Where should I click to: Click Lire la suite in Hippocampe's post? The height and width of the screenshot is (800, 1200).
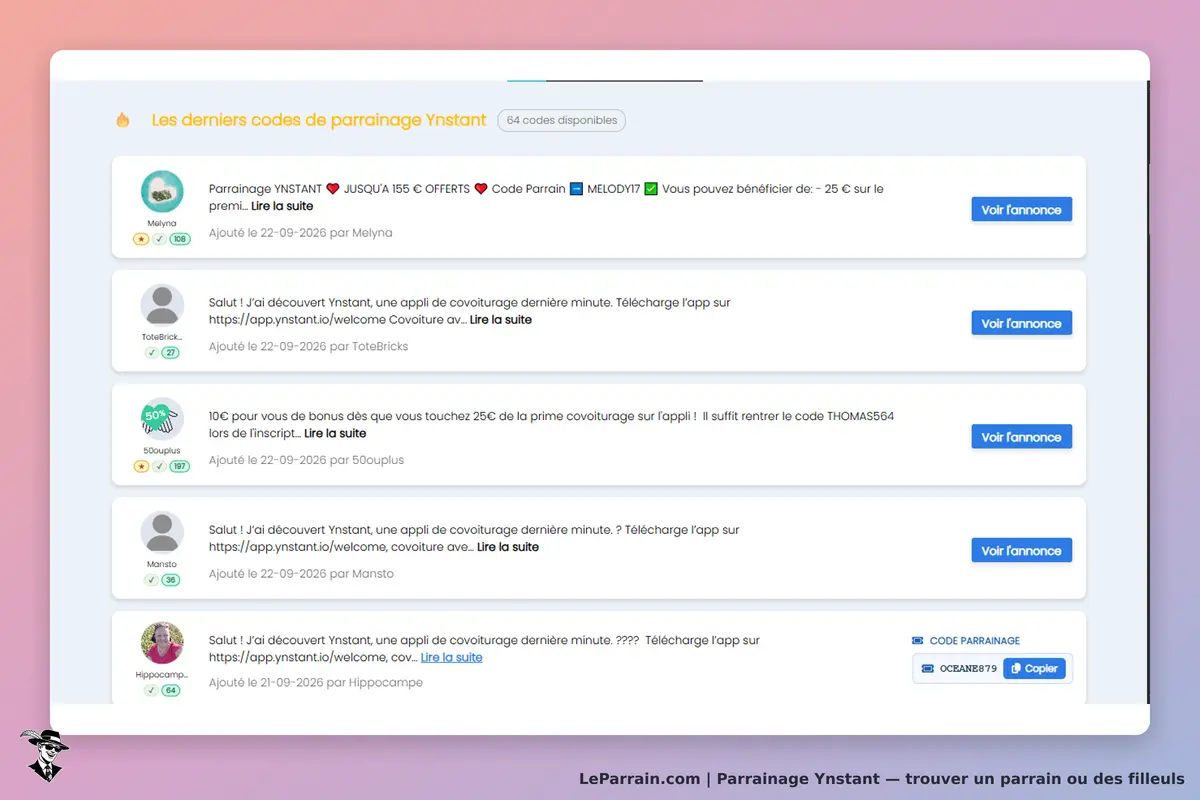coord(452,657)
